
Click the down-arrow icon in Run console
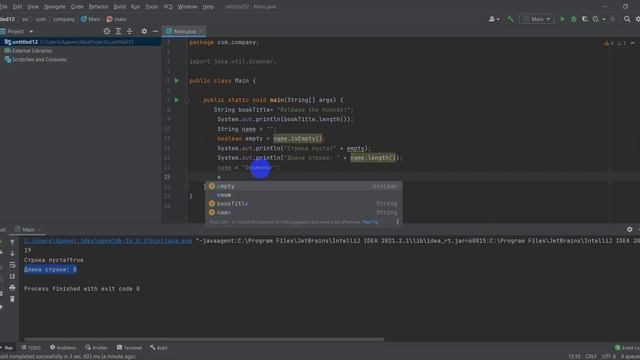[x=12, y=253]
